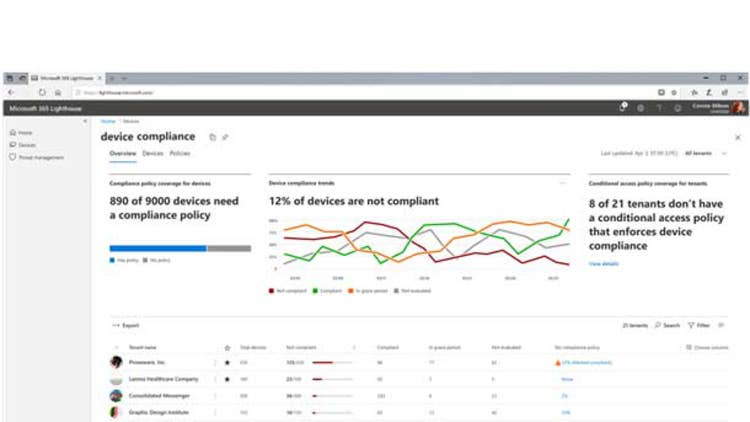Image resolution: width=750 pixels, height=422 pixels.
Task: Toggle favorite star for Proseware, Inc.
Action: (x=227, y=362)
